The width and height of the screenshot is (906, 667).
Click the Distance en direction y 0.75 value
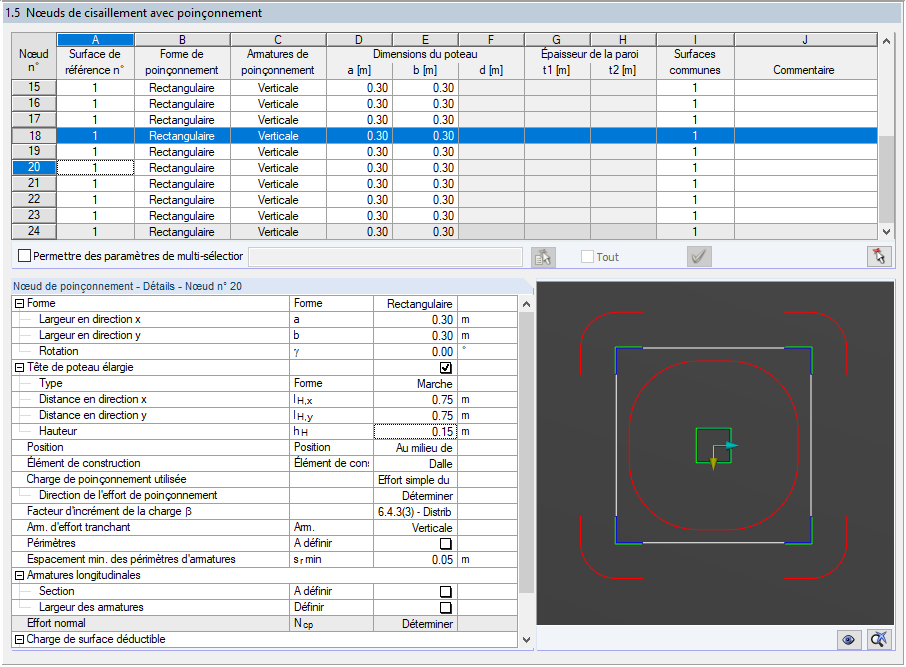(415, 416)
